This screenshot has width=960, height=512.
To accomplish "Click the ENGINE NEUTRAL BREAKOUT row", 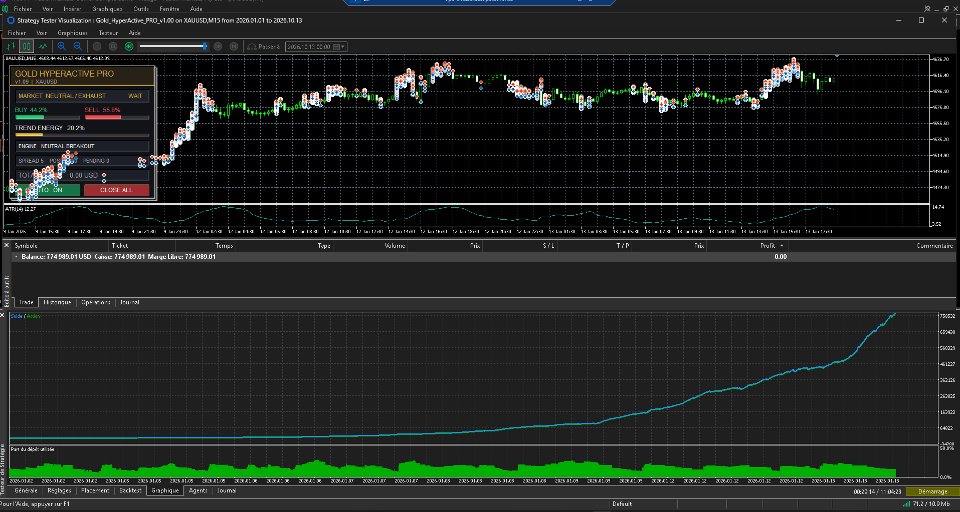I will (x=82, y=146).
